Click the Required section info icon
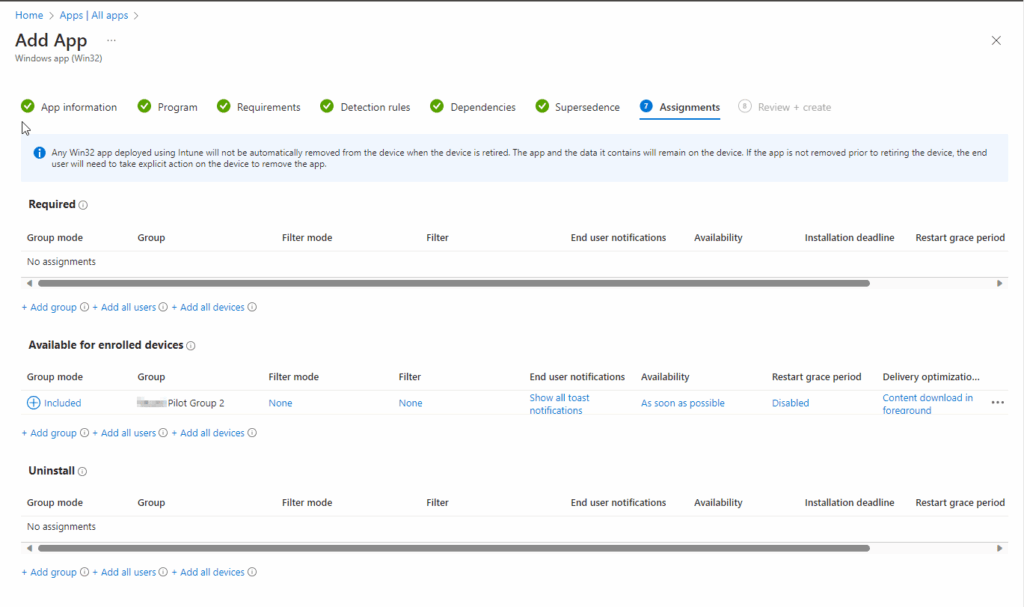 83,205
